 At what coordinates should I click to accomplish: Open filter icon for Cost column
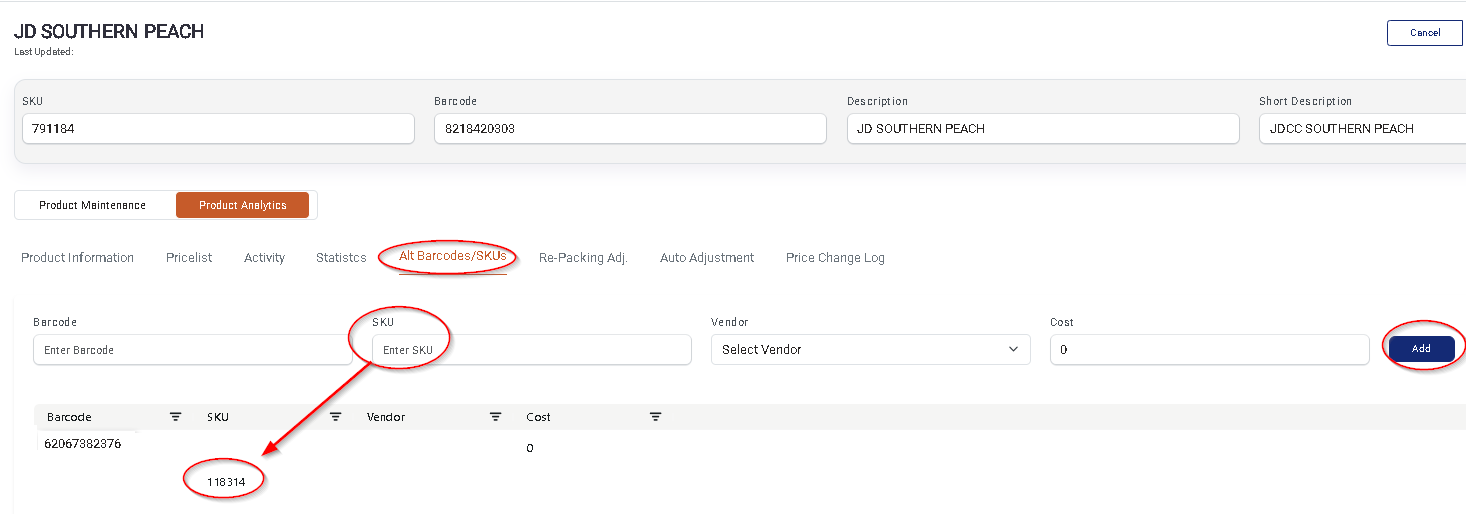click(655, 417)
